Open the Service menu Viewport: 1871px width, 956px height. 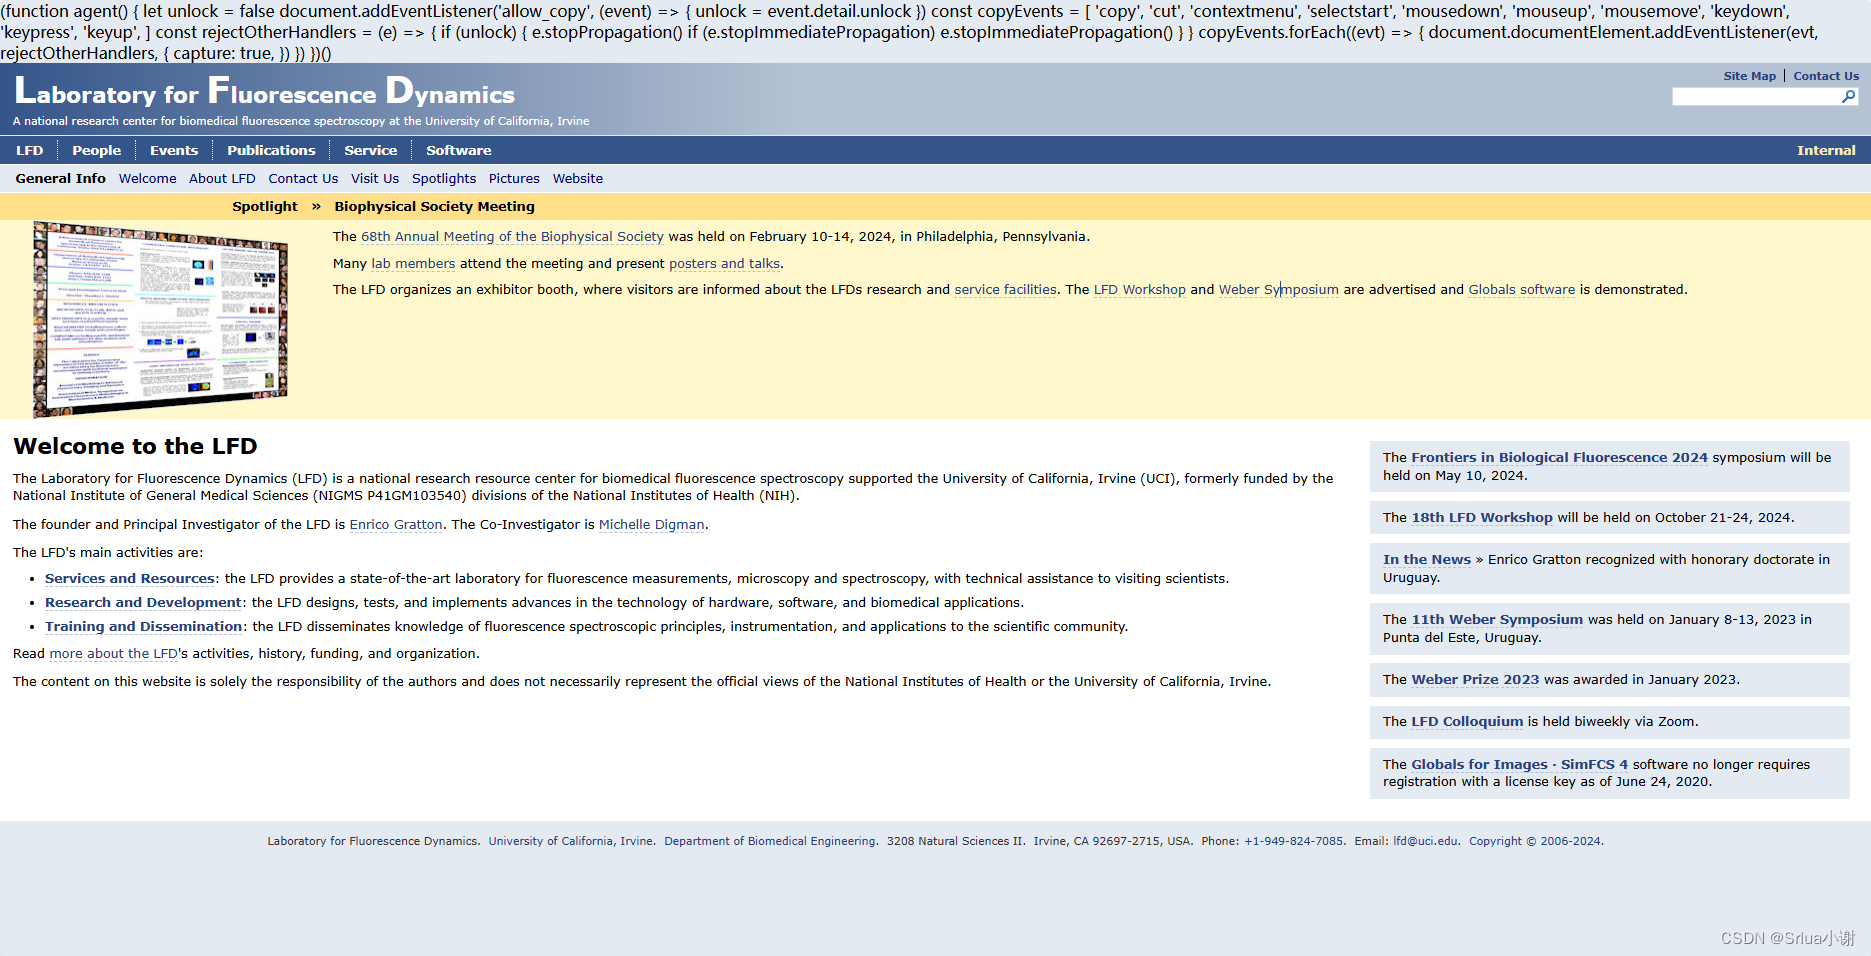tap(370, 150)
